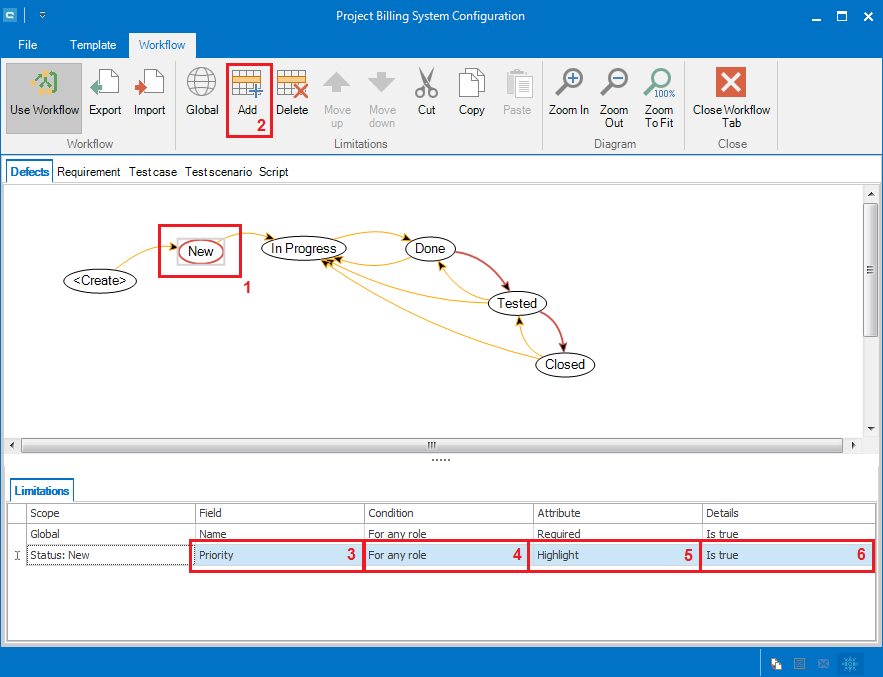Viewport: 883px width, 677px height.
Task: Open the File menu
Action: click(28, 45)
